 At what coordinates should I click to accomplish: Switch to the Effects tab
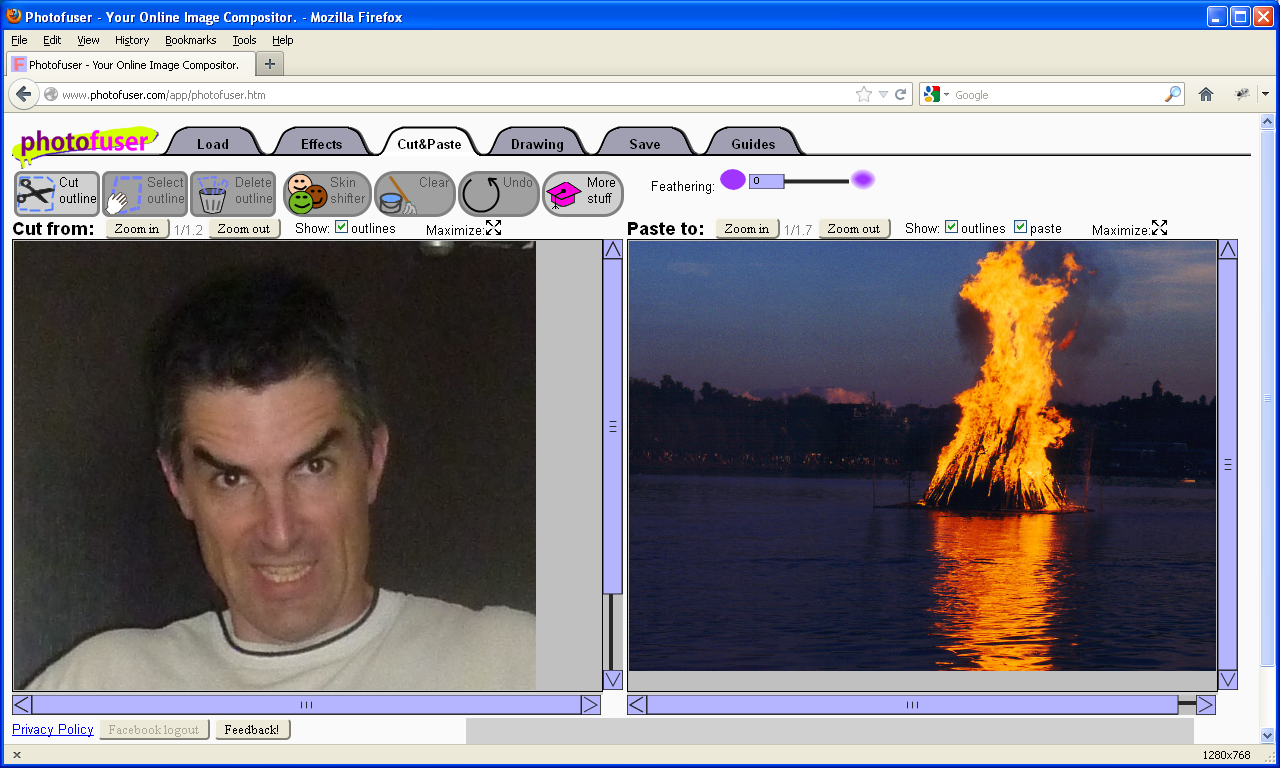pos(321,143)
